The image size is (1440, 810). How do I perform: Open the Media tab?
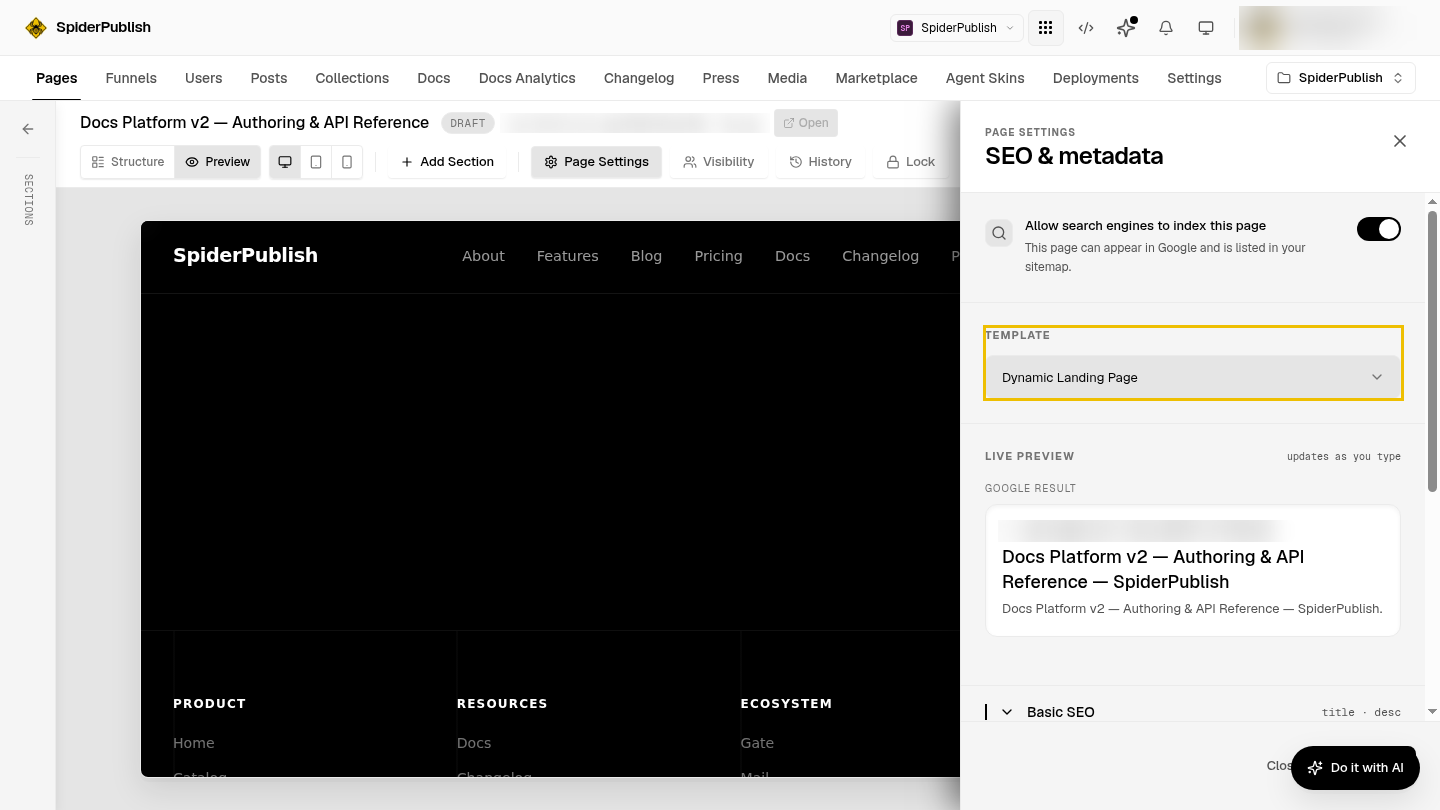pyautogui.click(x=787, y=78)
